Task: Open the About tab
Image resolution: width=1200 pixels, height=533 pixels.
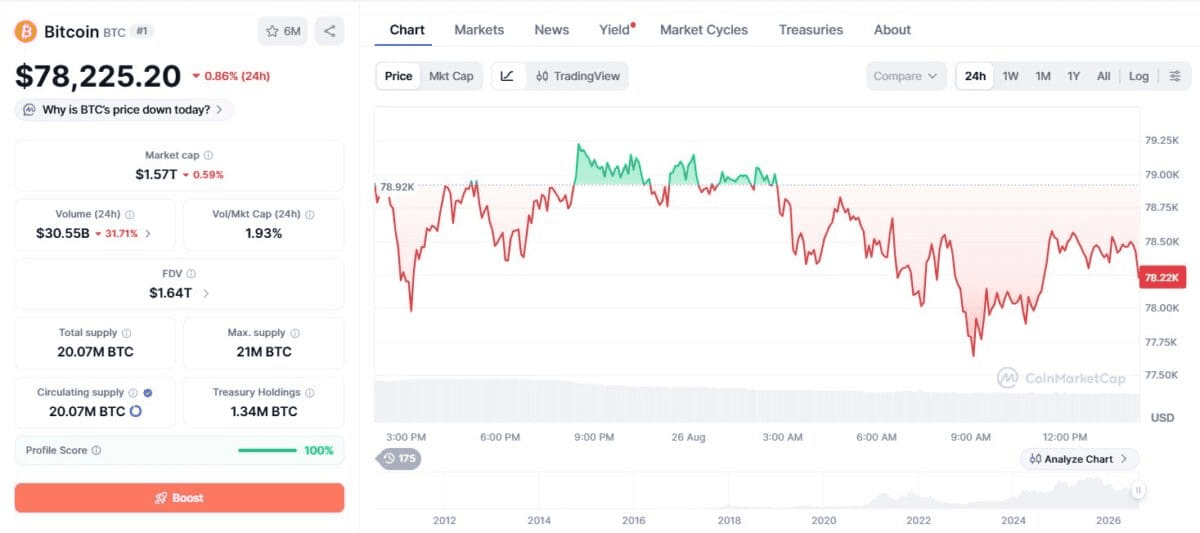Action: pos(892,30)
